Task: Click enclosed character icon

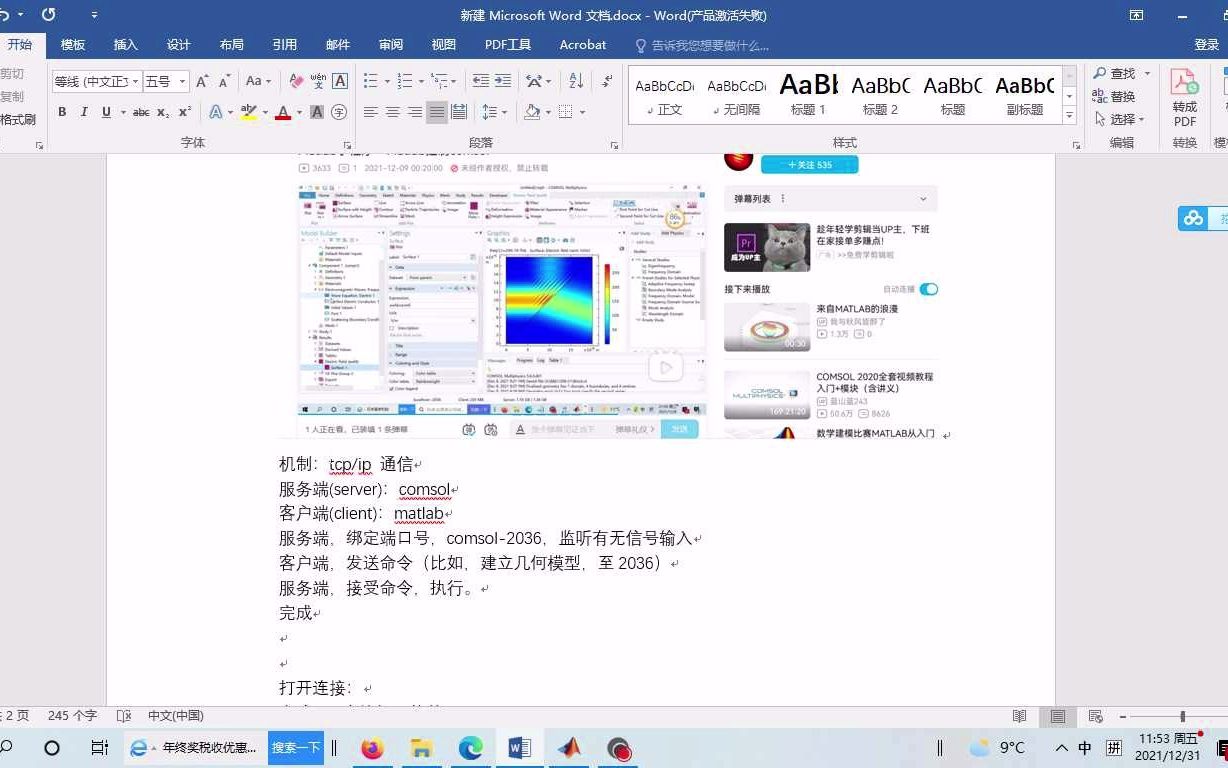Action: (339, 112)
